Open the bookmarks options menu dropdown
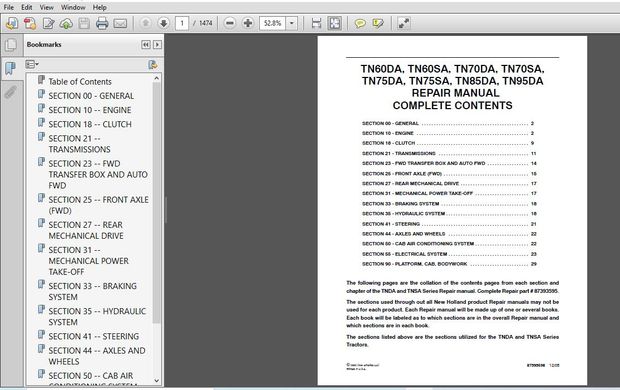Screen dimensions: 620x390 pos(32,64)
